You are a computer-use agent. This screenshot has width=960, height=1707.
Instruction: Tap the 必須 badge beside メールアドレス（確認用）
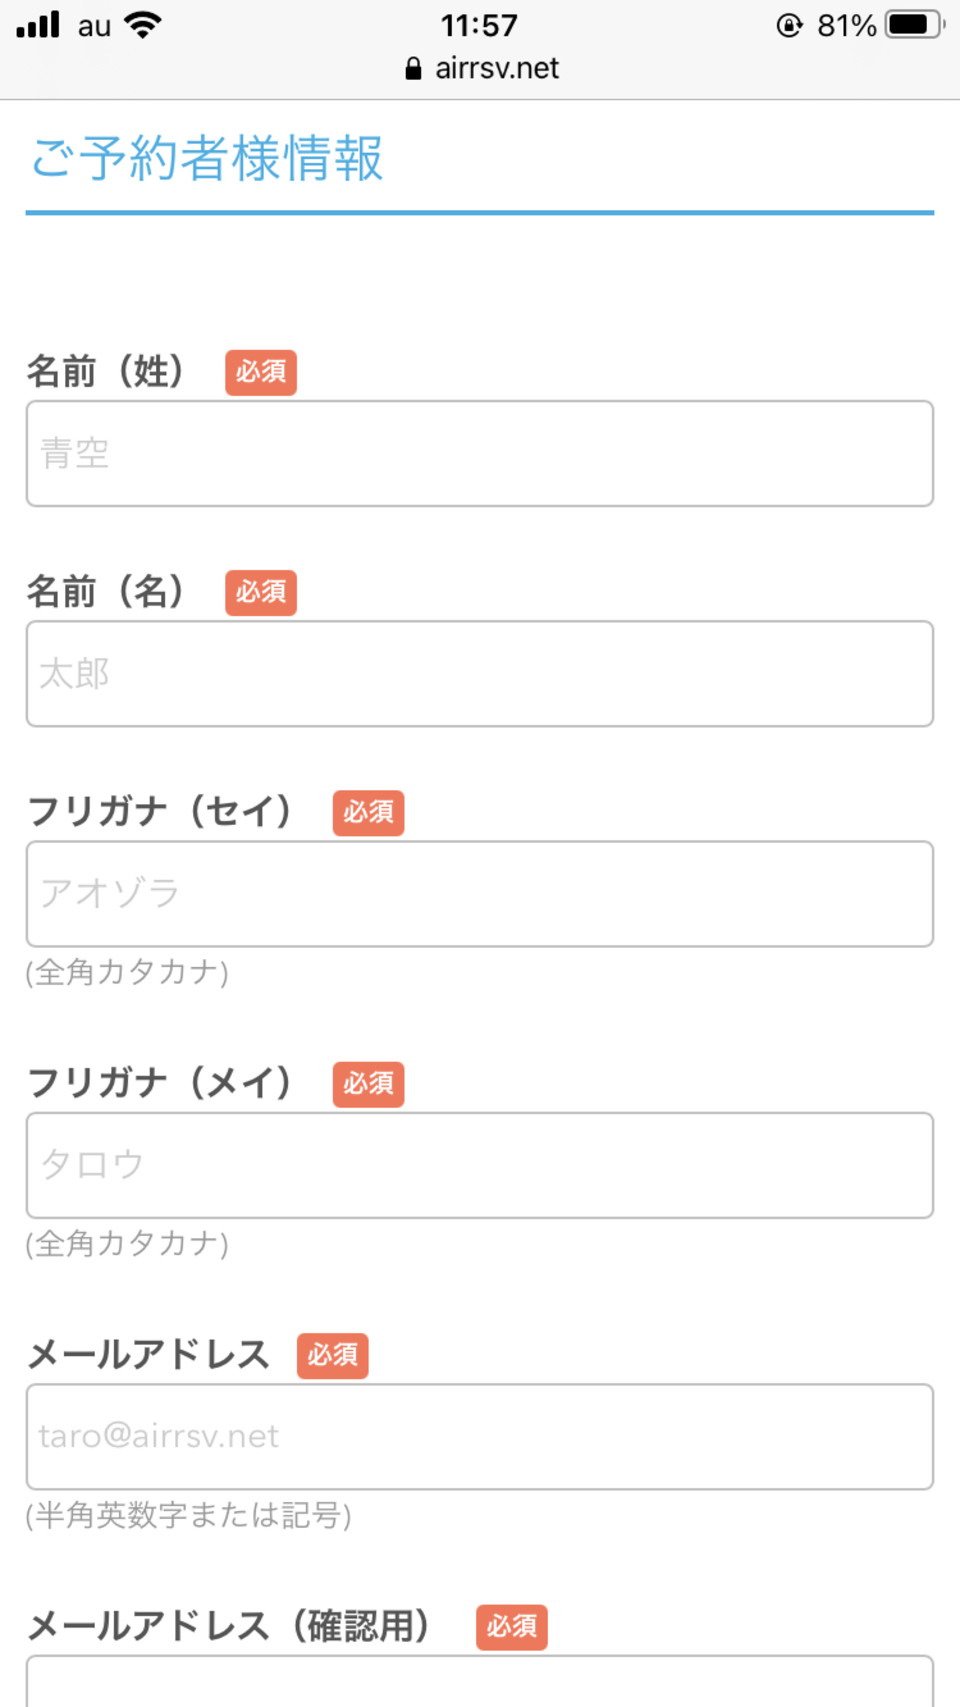tap(511, 1627)
